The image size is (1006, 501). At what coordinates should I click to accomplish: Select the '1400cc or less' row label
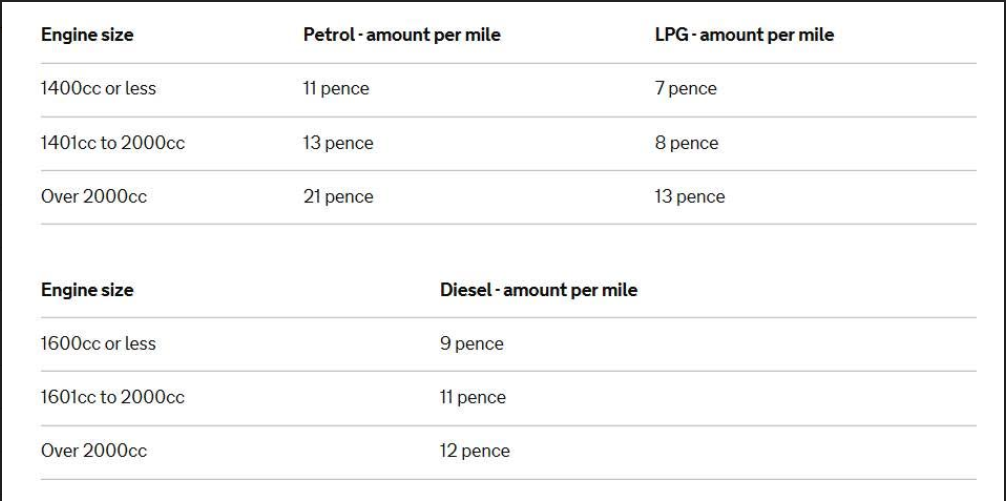pyautogui.click(x=98, y=88)
